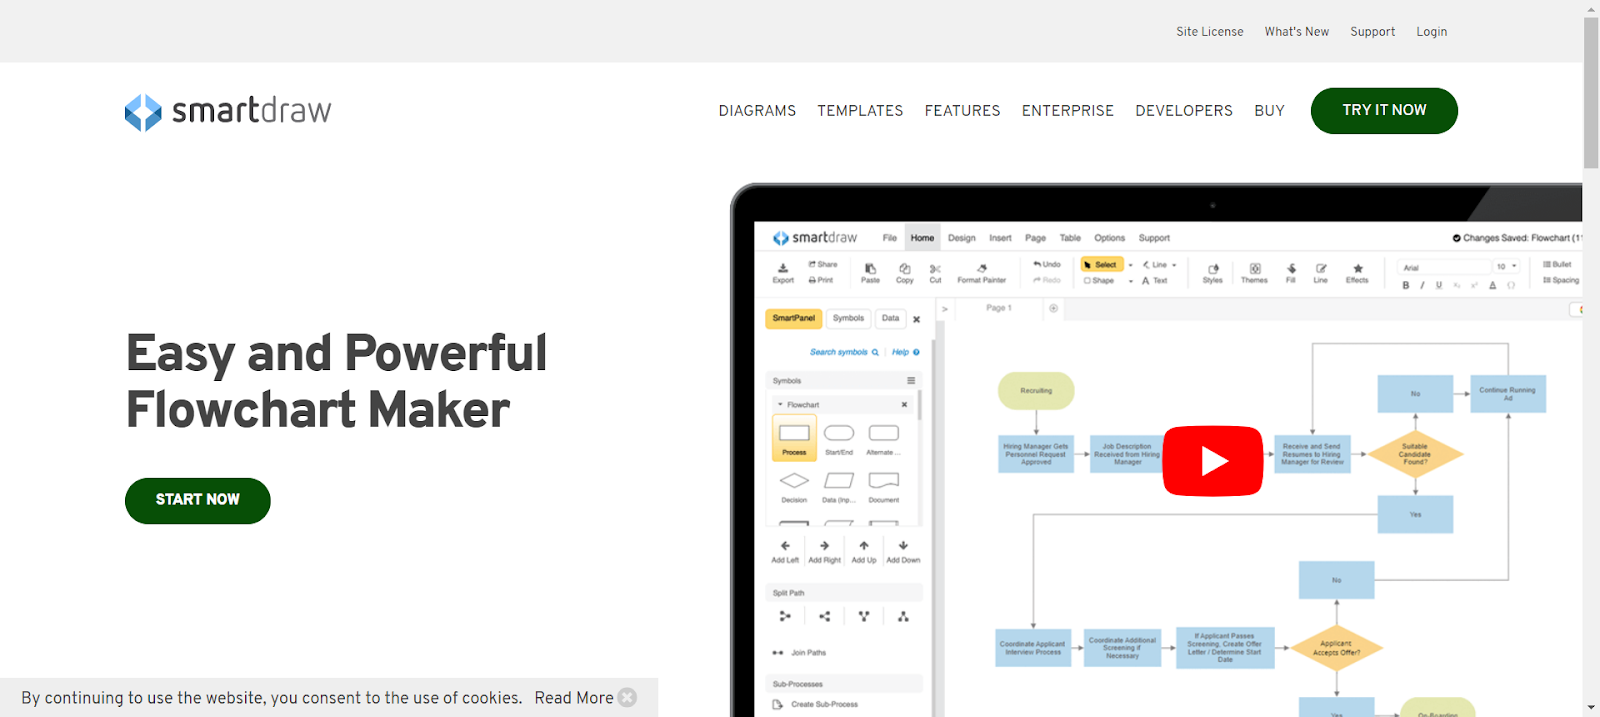1600x717 pixels.
Task: Open the DEVELOPERS navigation item
Action: pyautogui.click(x=1184, y=111)
